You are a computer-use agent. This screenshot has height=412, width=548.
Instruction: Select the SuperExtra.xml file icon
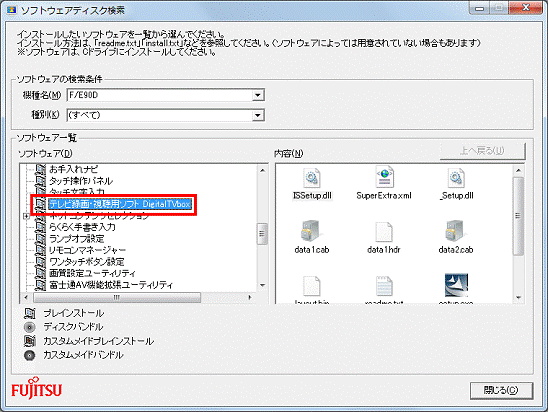384,177
